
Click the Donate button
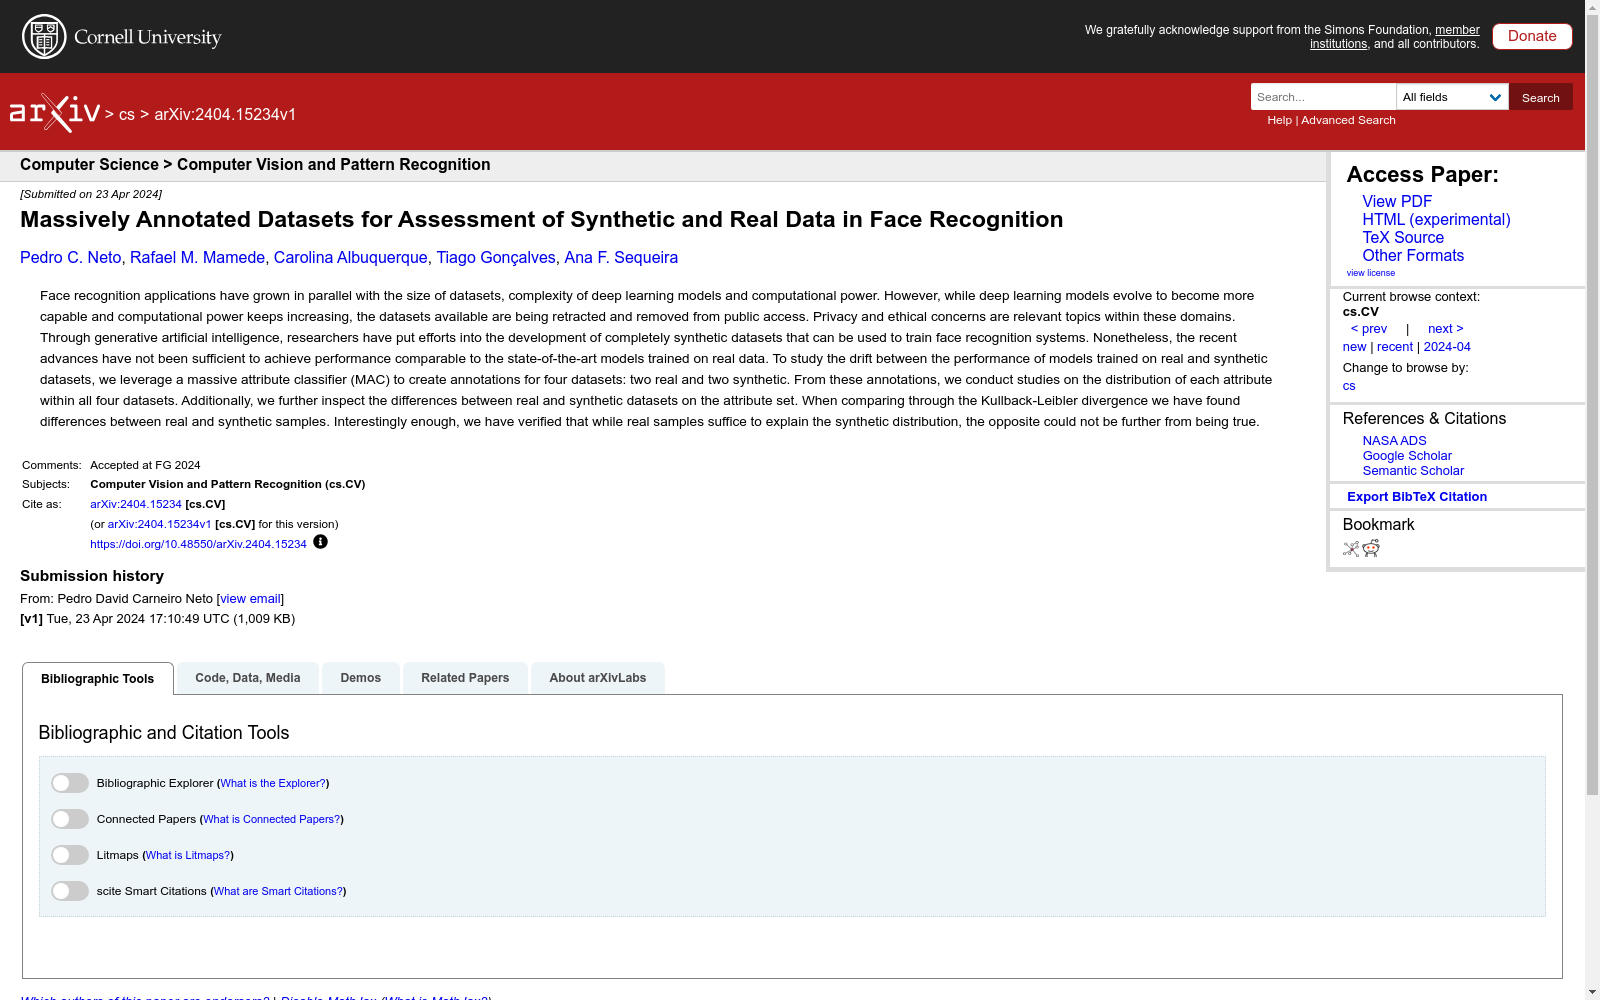(1532, 36)
